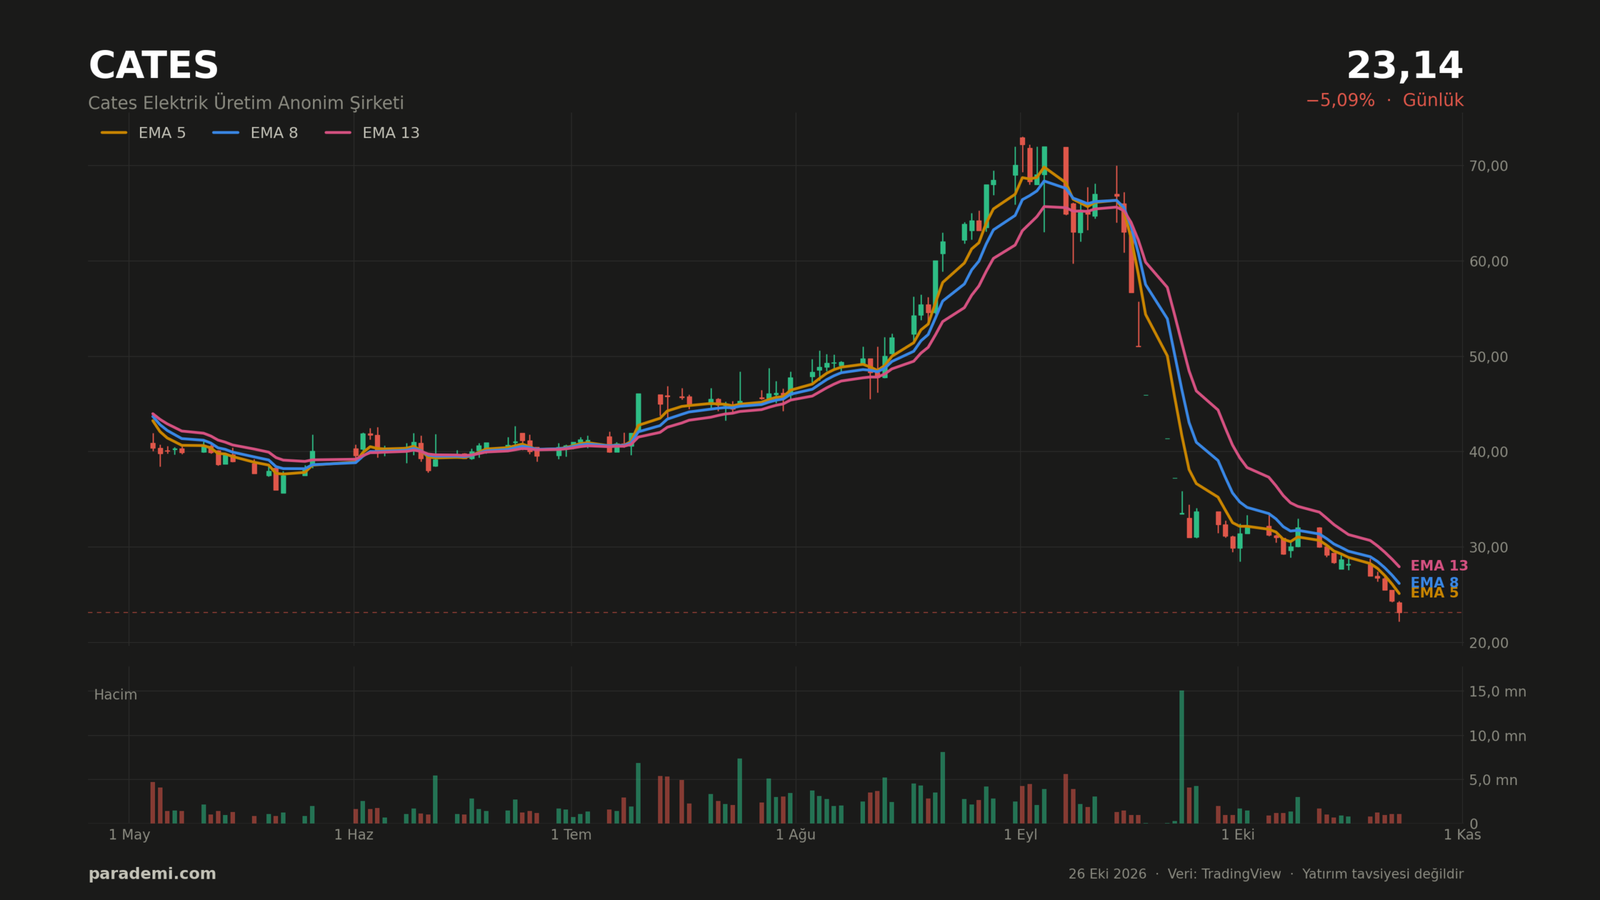Select the EMA 5 legend label
Screen dimensions: 1600x900
pyautogui.click(x=162, y=133)
